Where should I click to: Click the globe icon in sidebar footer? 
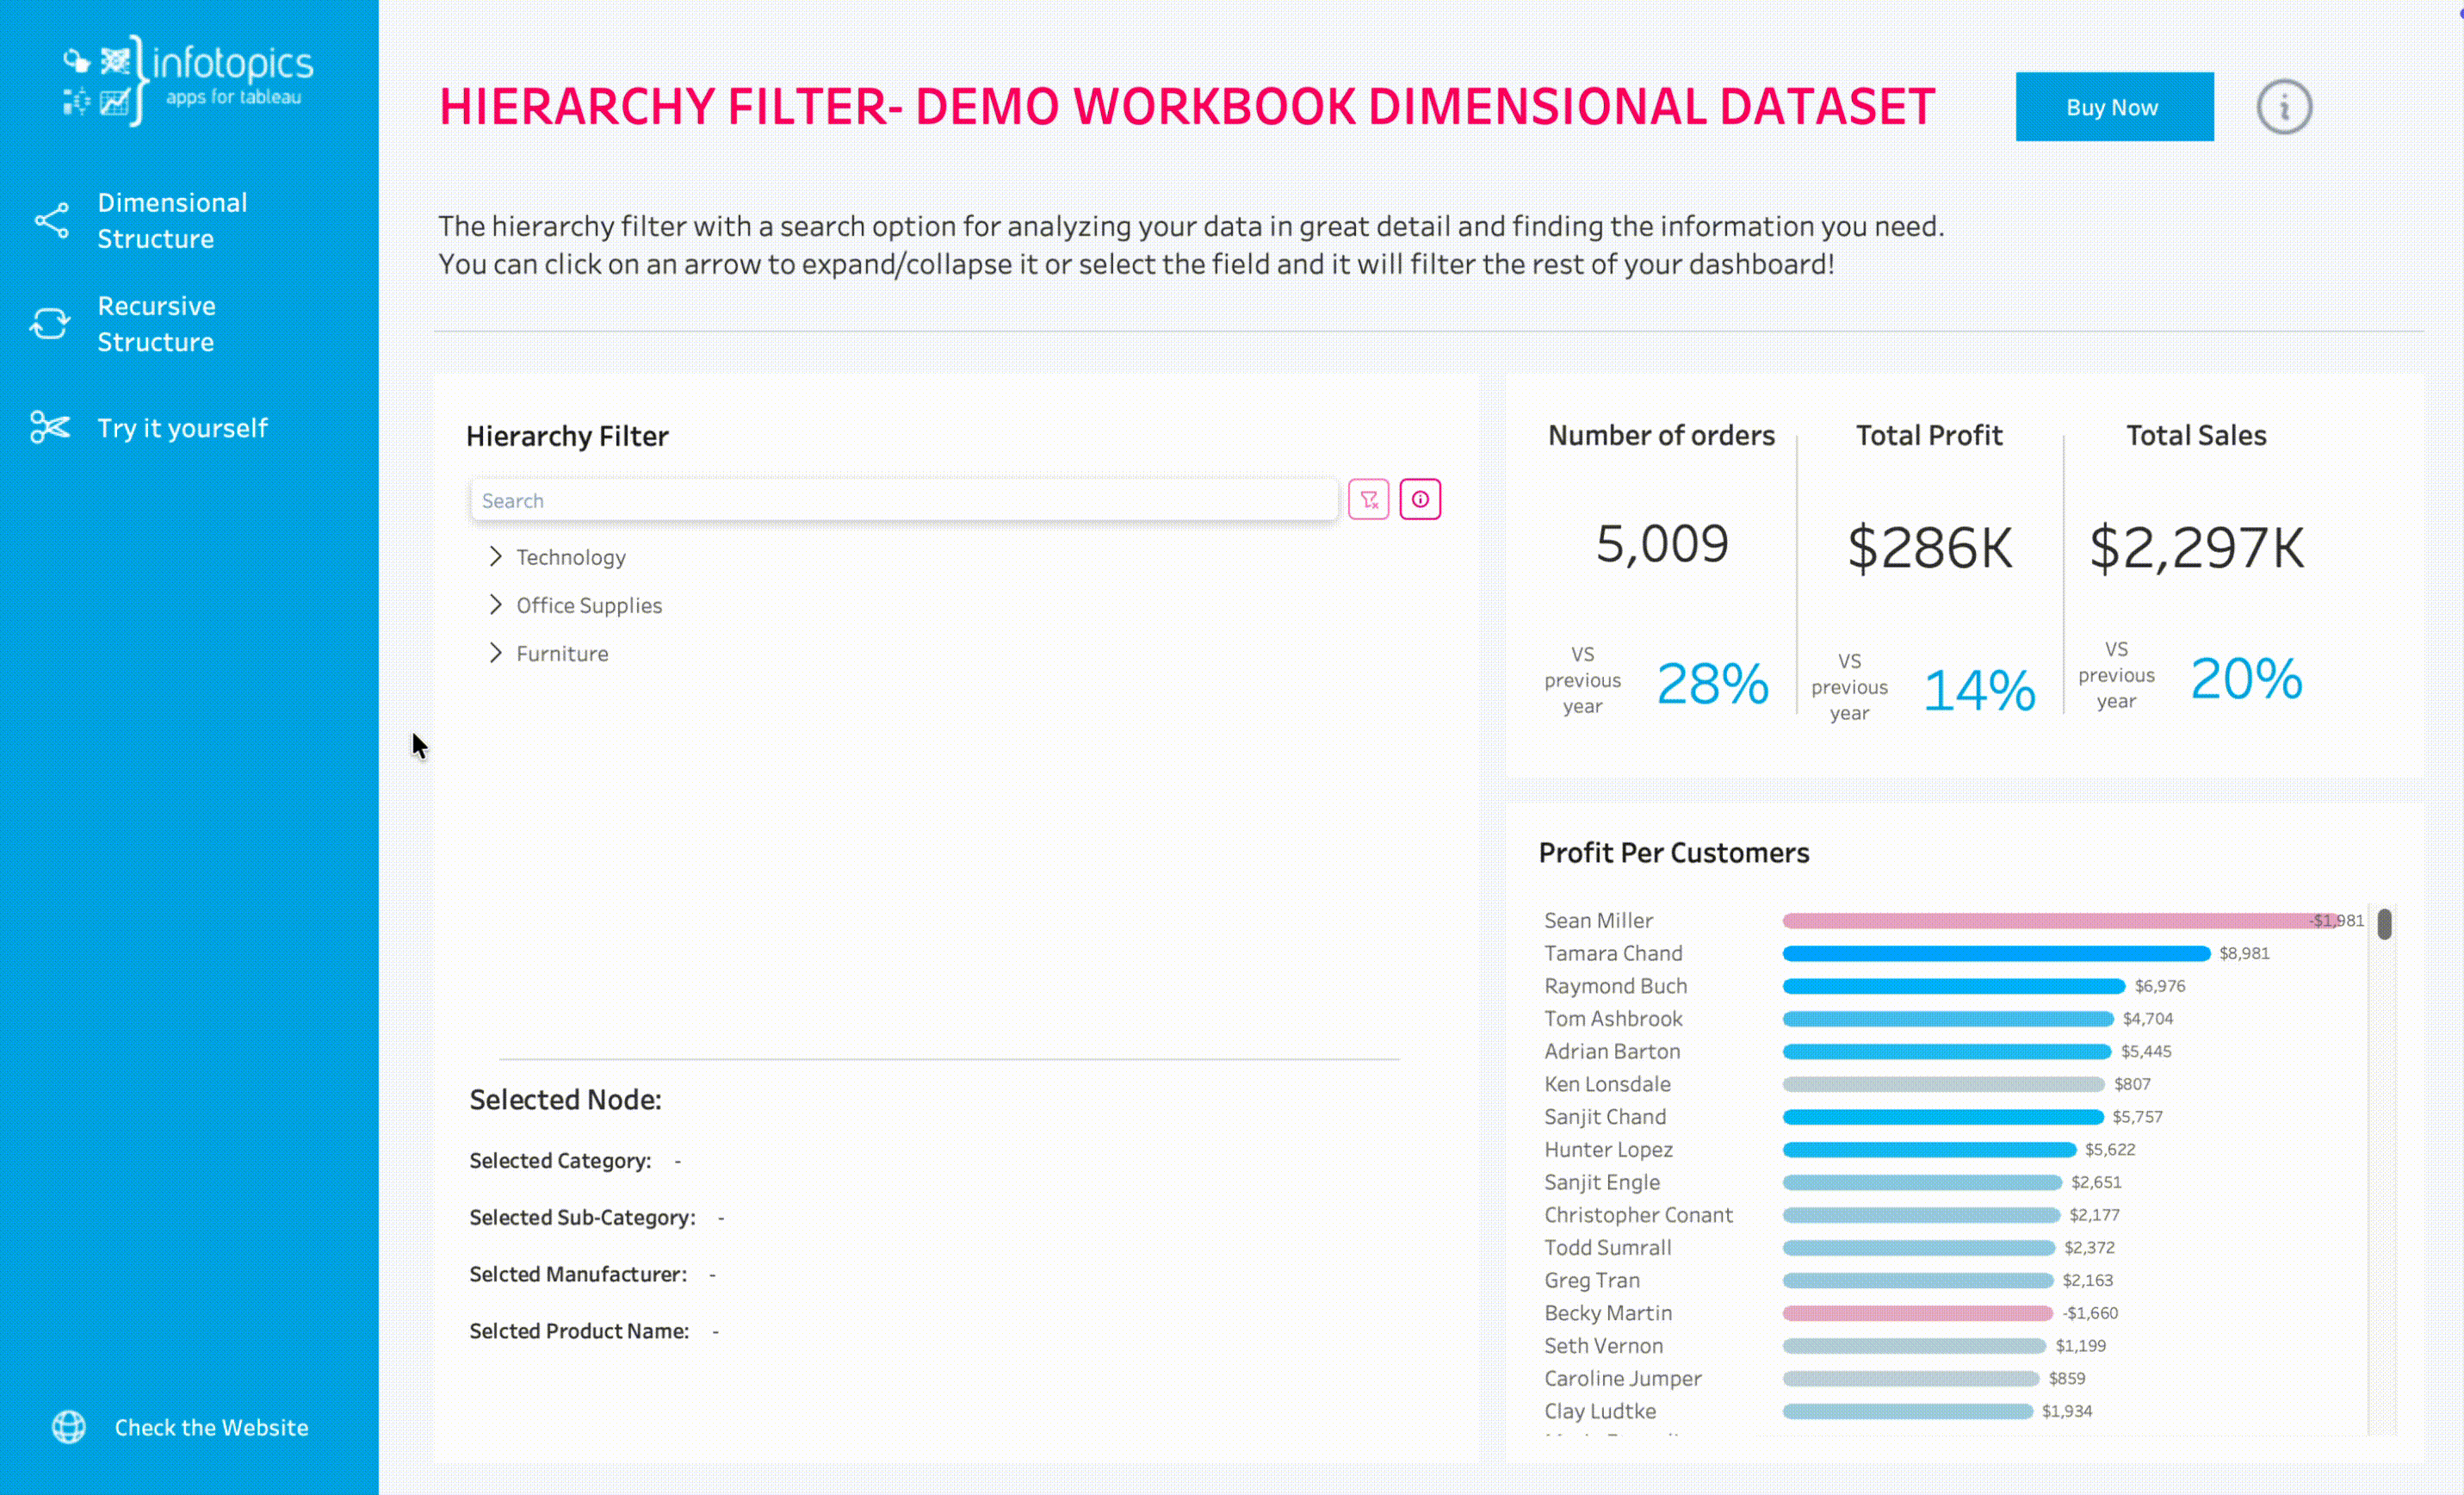coord(69,1426)
